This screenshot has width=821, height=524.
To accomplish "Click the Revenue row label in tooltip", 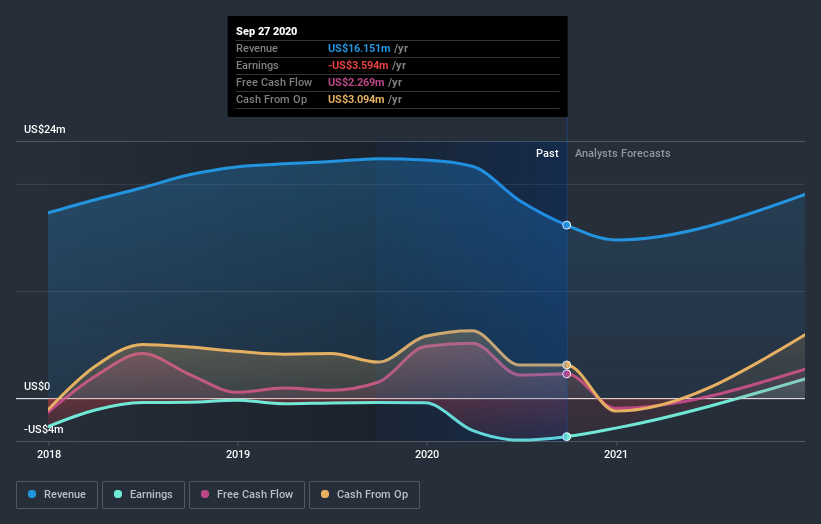I will pyautogui.click(x=257, y=48).
